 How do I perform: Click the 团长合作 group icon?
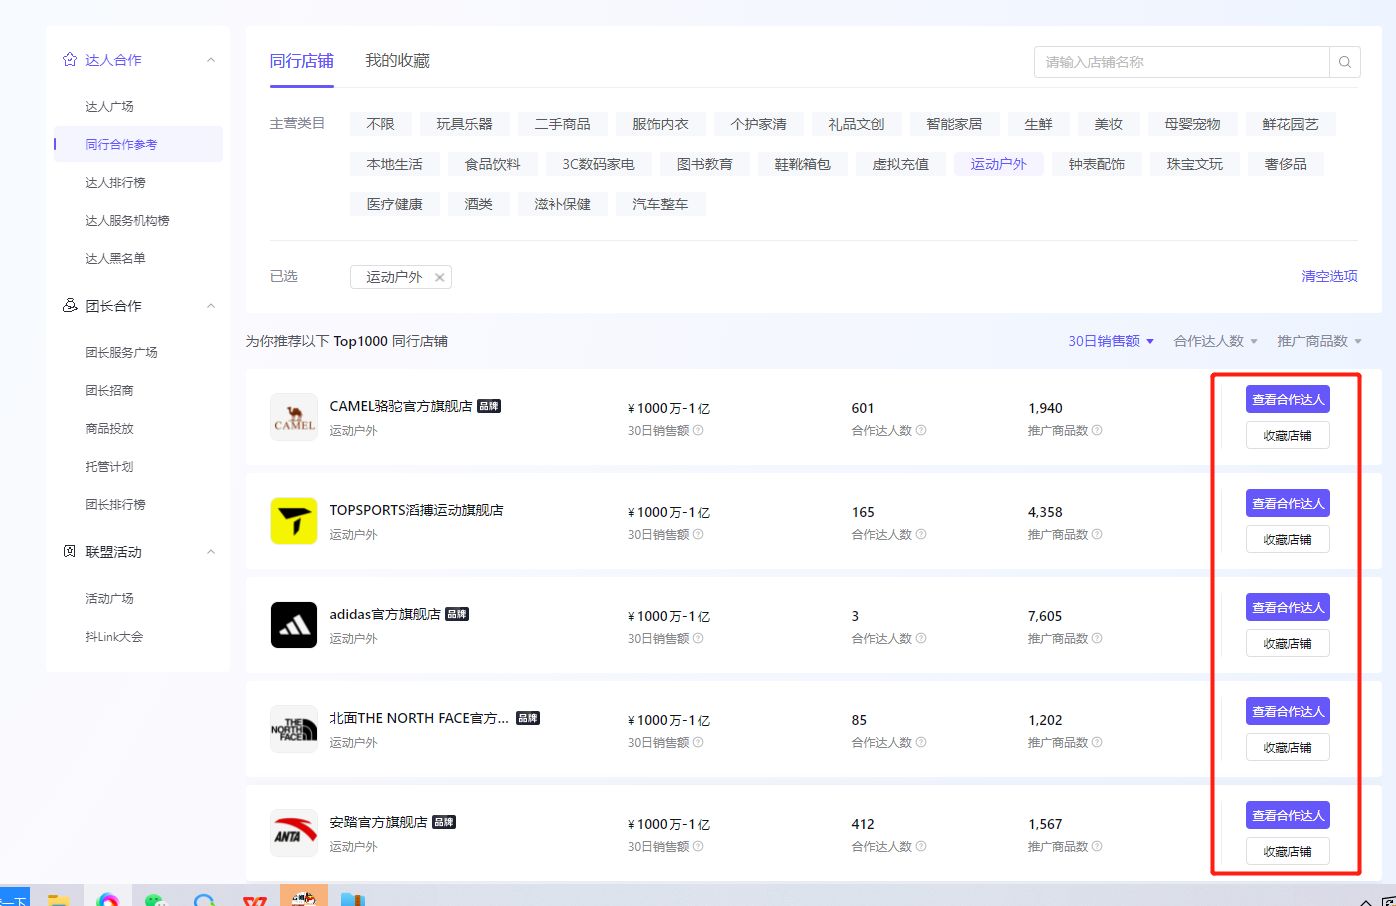[x=70, y=305]
